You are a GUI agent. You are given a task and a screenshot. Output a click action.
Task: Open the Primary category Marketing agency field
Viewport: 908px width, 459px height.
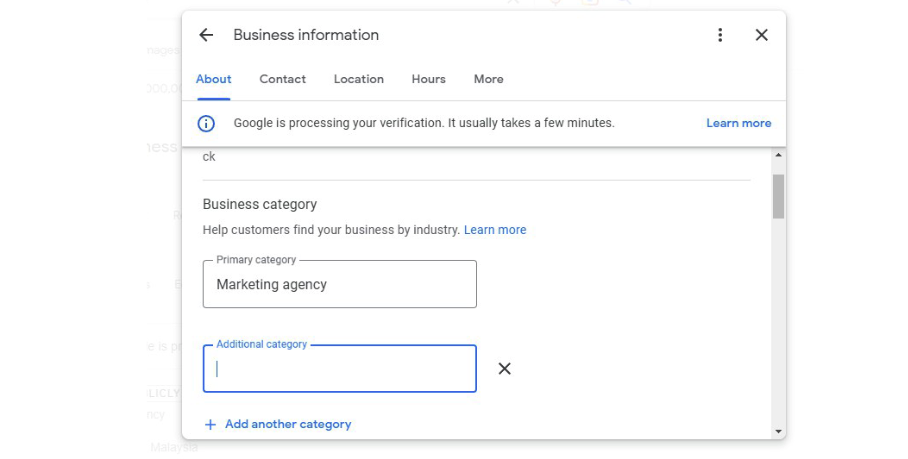click(340, 285)
